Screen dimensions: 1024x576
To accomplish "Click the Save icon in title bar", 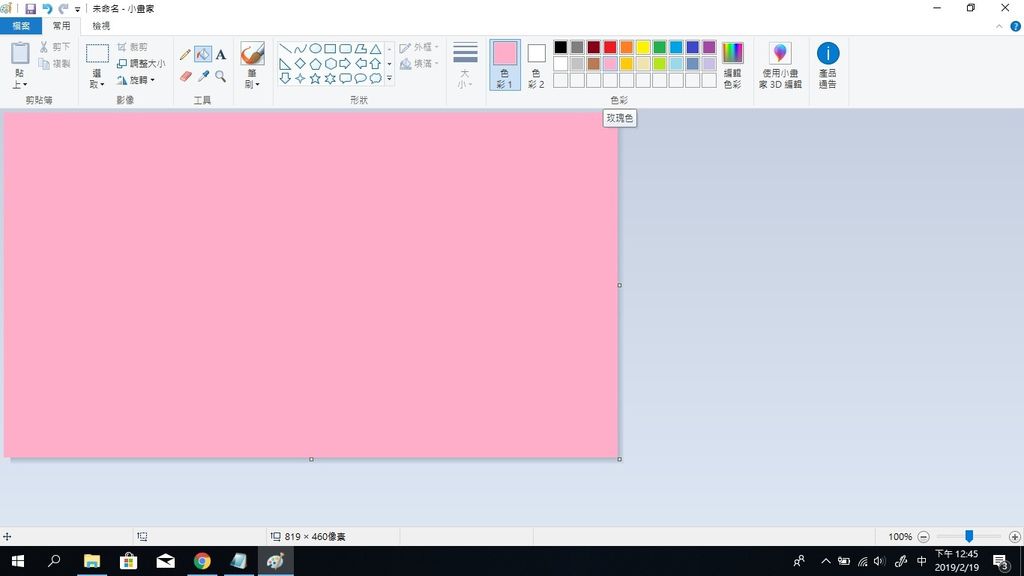I will [x=30, y=8].
